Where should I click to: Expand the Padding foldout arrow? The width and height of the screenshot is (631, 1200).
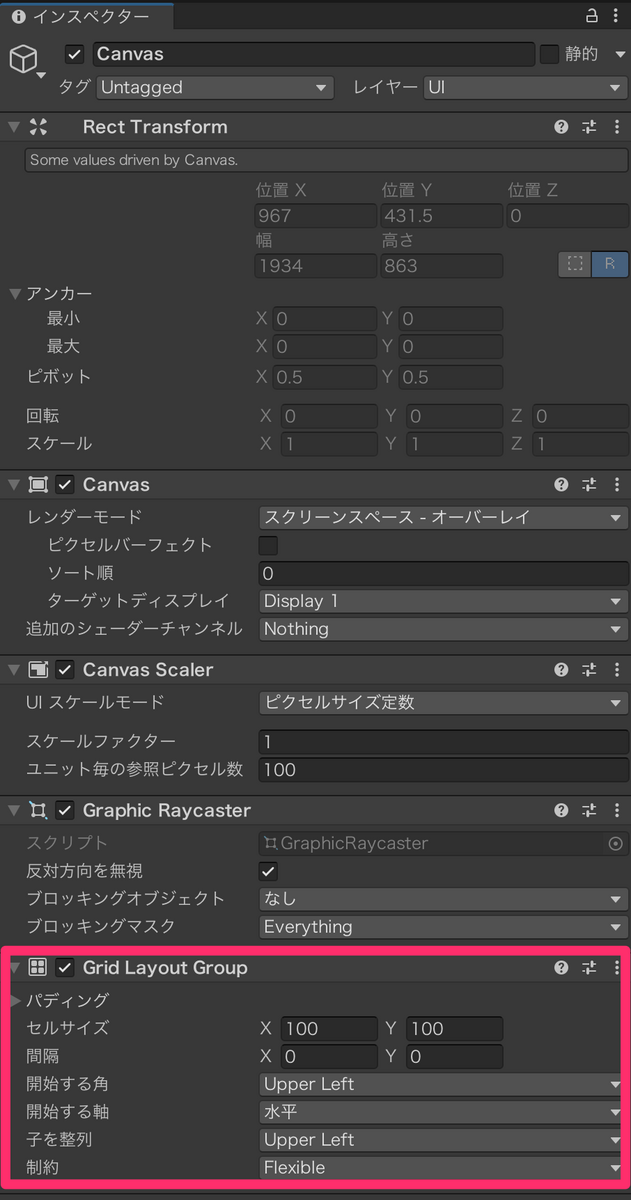15,1000
